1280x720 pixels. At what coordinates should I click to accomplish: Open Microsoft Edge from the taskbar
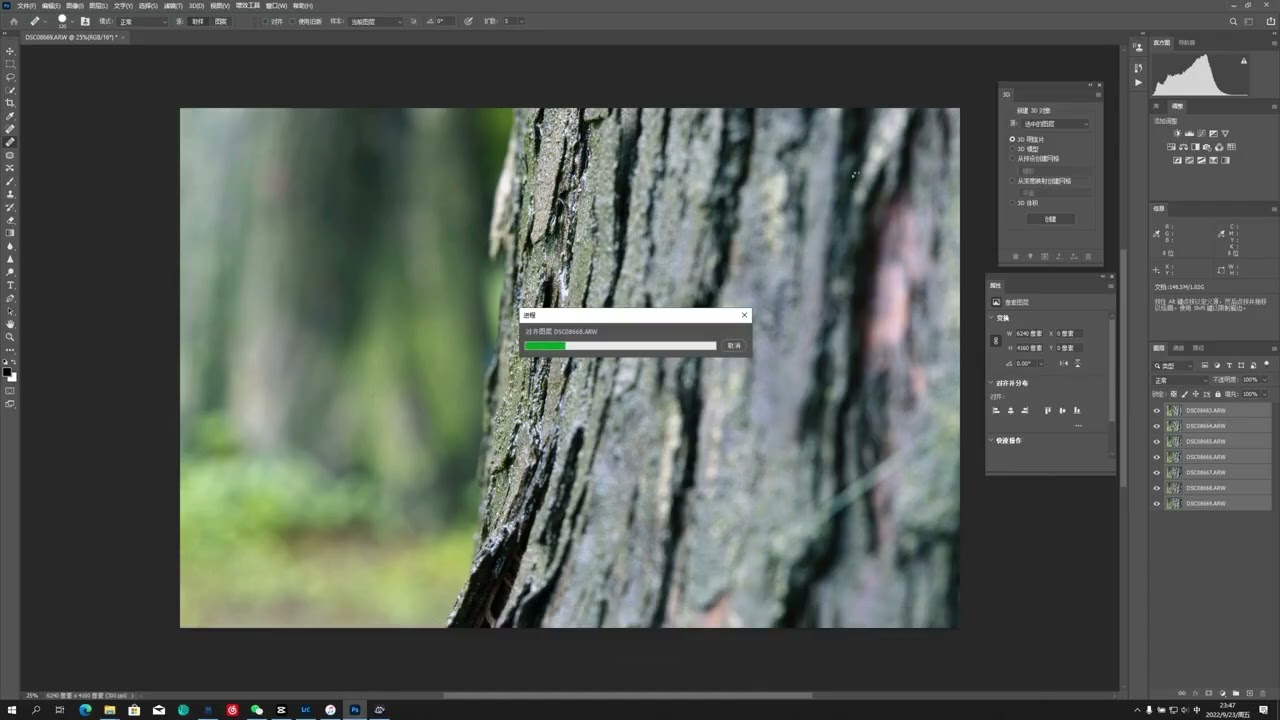tap(85, 710)
